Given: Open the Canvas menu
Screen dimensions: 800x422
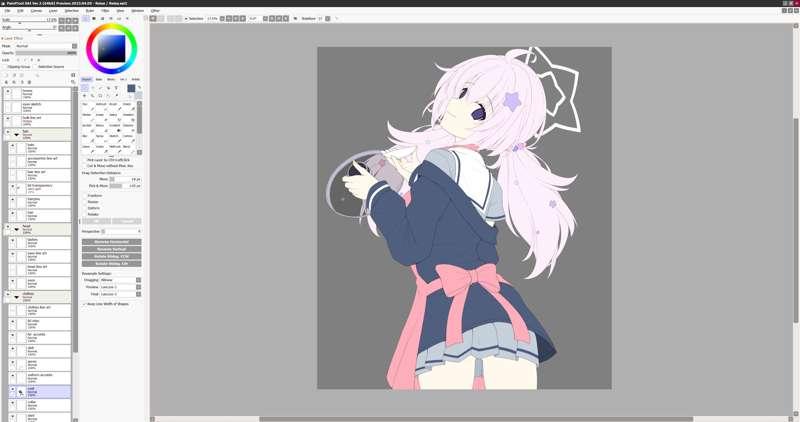Looking at the screenshot, I should [x=36, y=10].
